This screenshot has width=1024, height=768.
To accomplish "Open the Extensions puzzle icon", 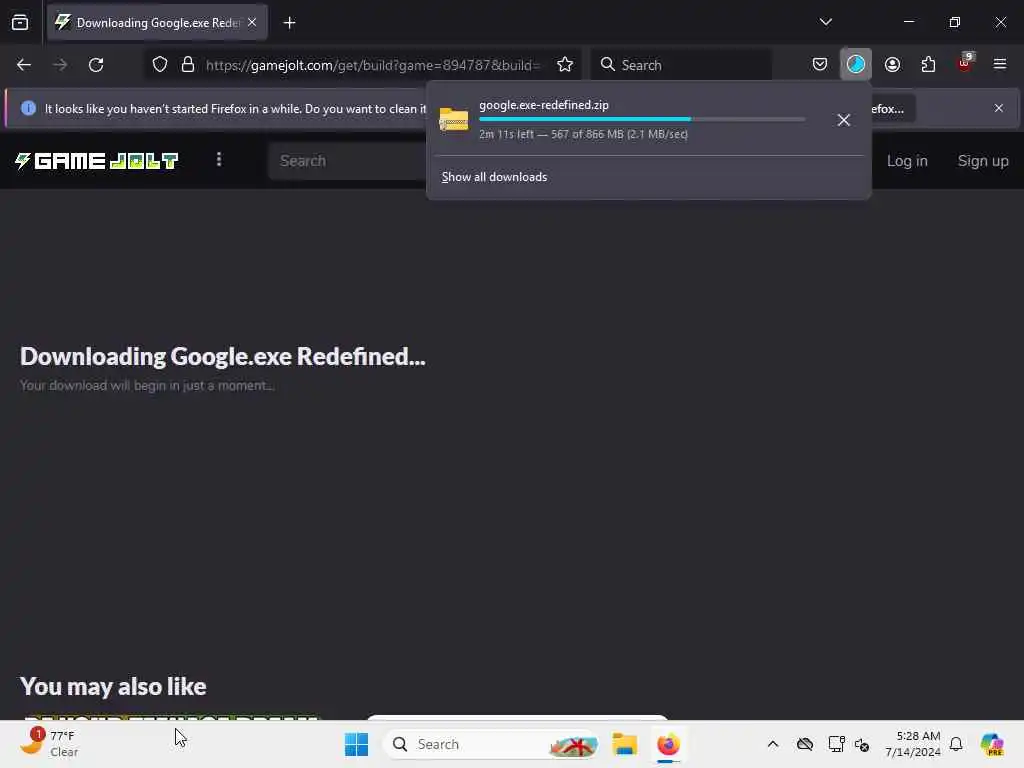I will (928, 65).
